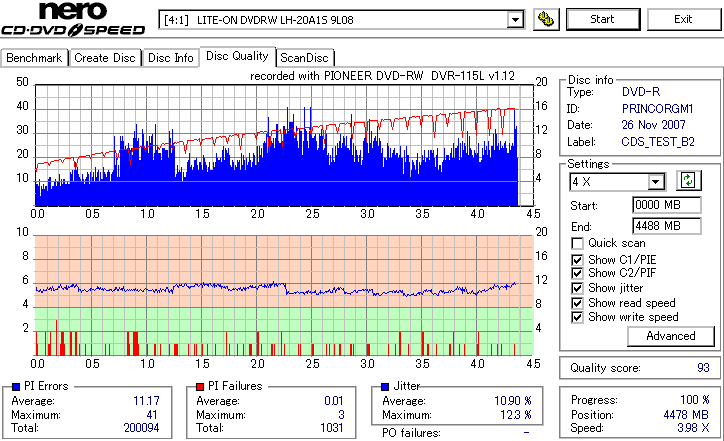724x441 pixels.
Task: Click the PI Errors average 11.17
Action: click(146, 401)
